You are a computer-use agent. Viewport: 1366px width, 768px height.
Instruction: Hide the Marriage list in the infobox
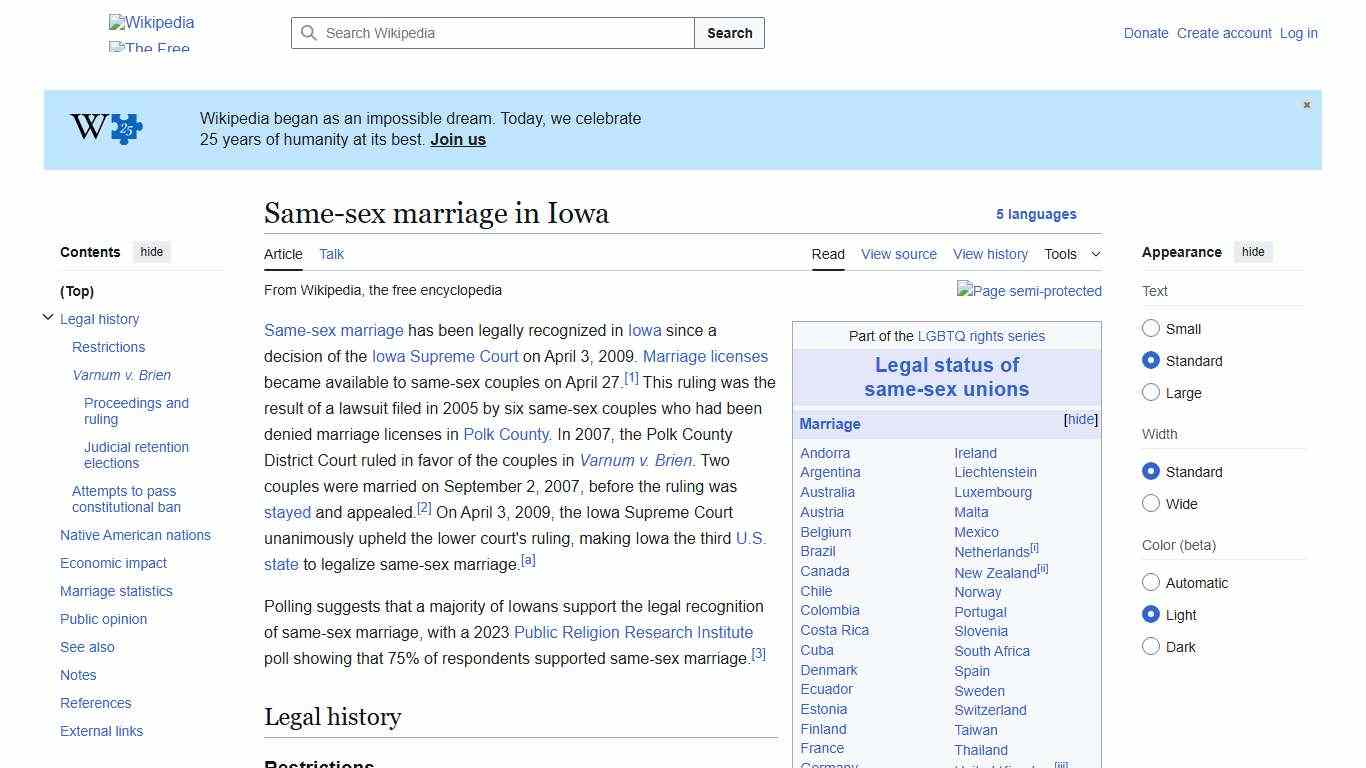click(x=1079, y=419)
